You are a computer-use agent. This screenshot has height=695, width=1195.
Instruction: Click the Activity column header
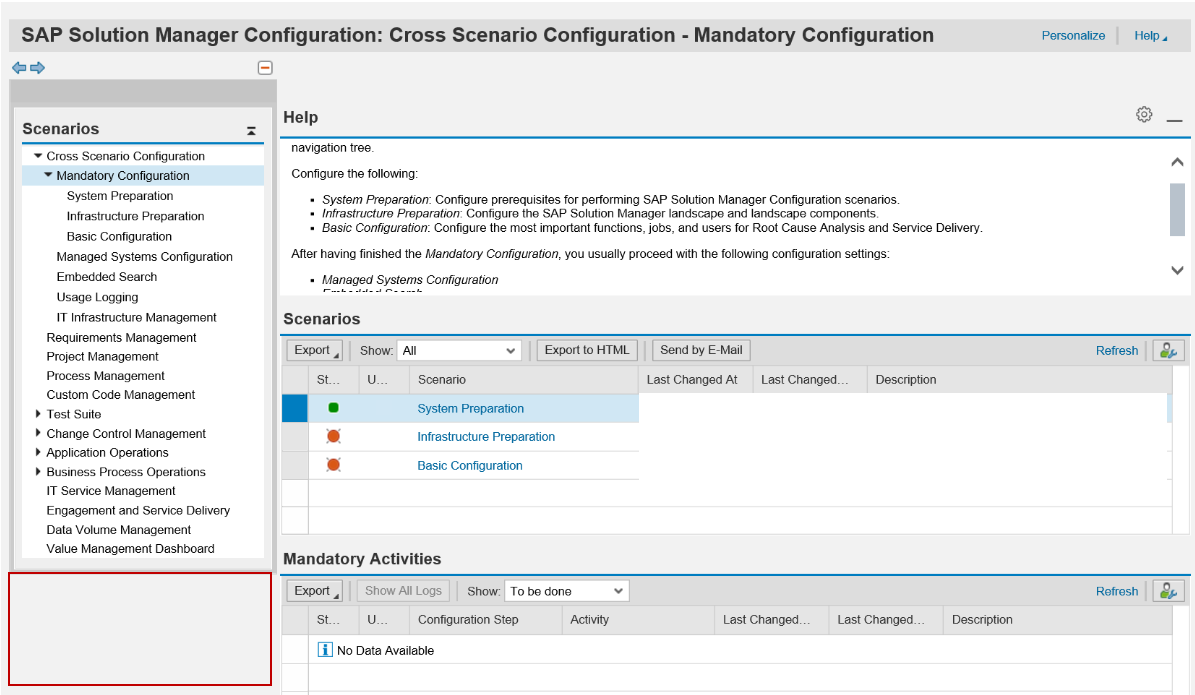(638, 620)
